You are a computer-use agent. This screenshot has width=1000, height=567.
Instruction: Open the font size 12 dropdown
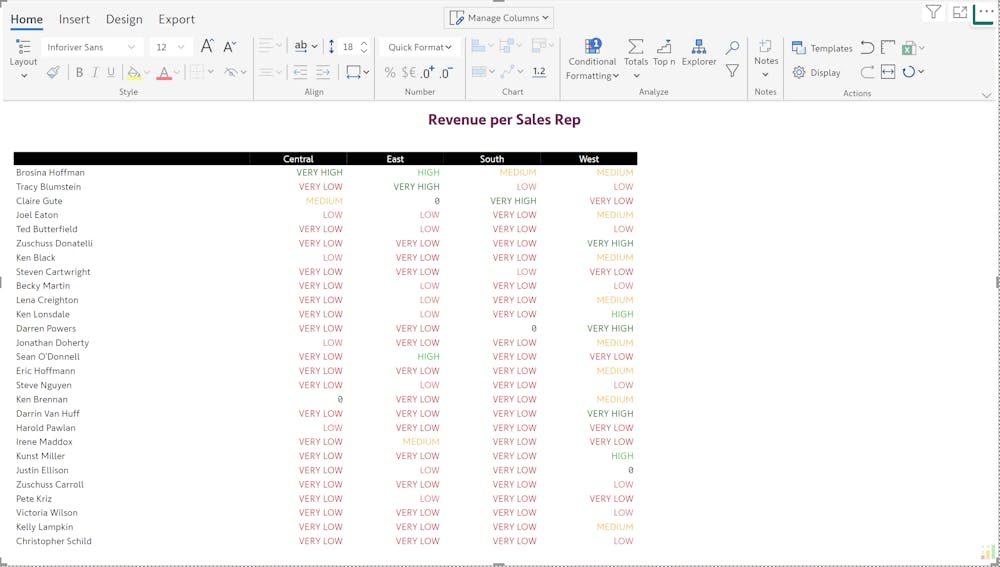click(x=170, y=47)
